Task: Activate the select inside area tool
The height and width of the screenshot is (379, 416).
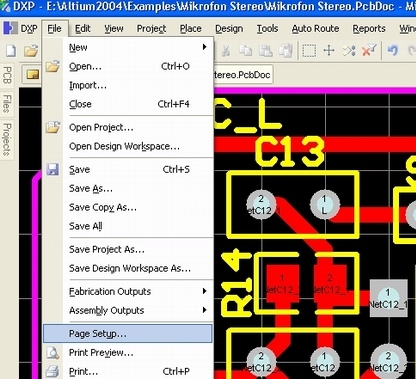Action: (309, 51)
